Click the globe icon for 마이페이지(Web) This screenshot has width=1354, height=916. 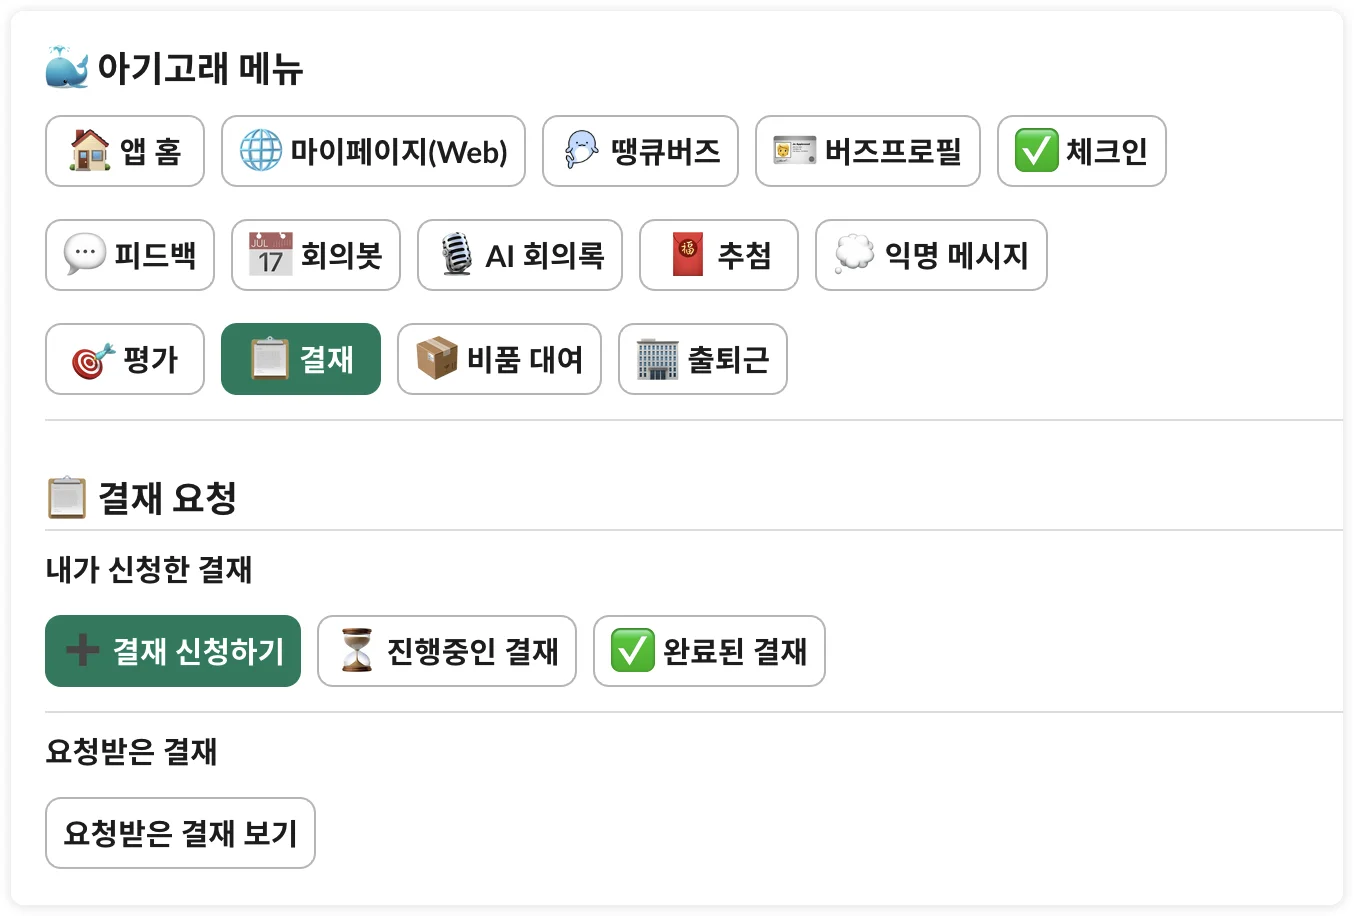[x=261, y=151]
